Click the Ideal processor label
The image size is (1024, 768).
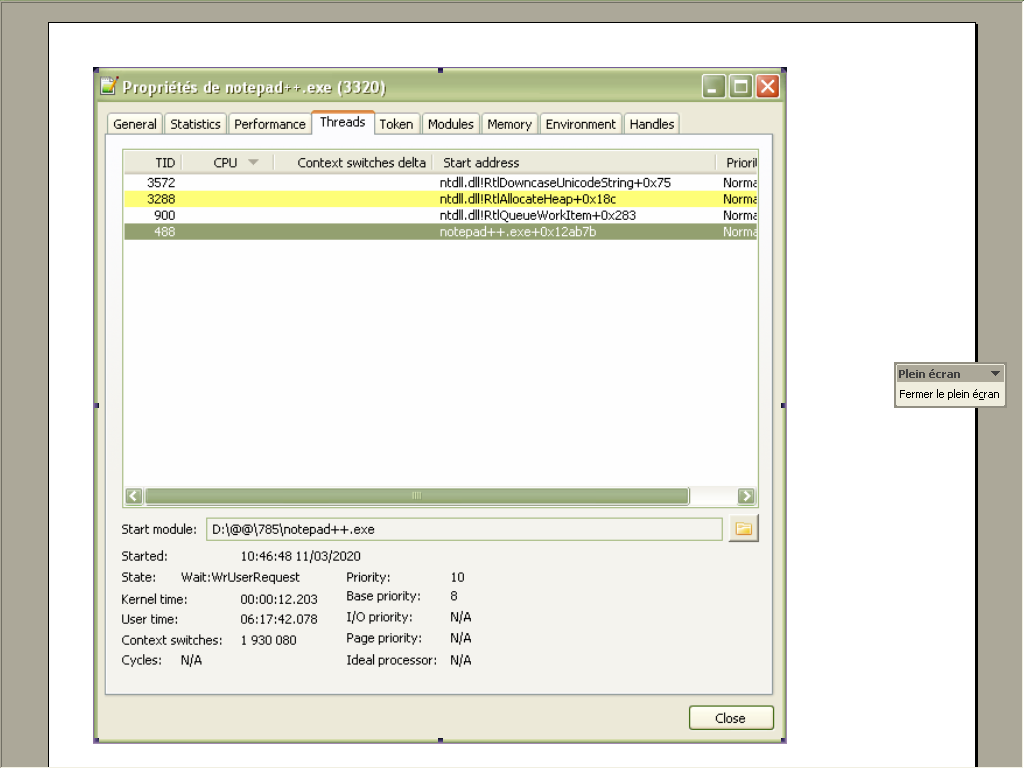point(391,660)
